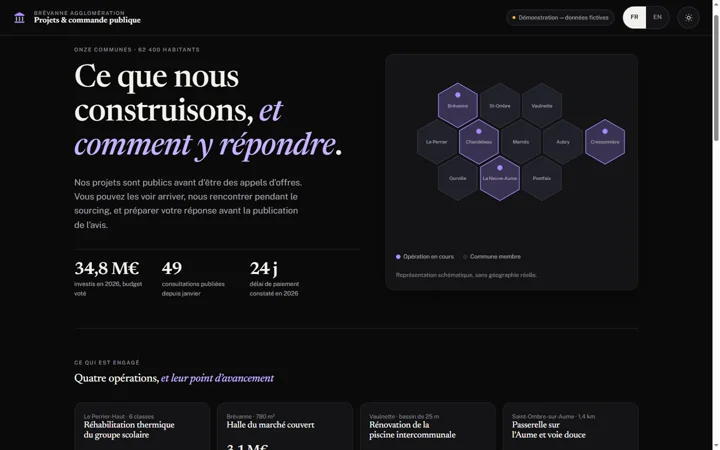Open the Réhabilitation thermique du groupe scolaire card
The width and height of the screenshot is (720, 450).
tap(142, 426)
